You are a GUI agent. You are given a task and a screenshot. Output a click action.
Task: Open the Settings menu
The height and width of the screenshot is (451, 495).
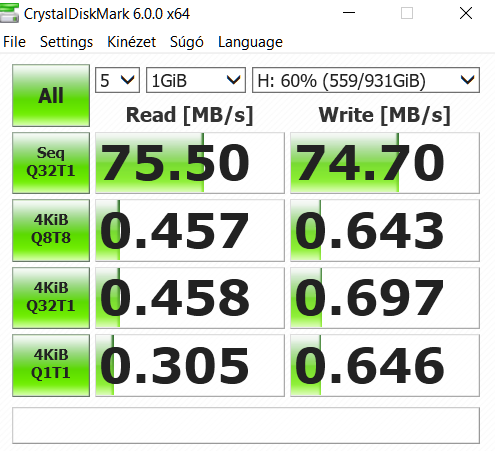click(x=66, y=42)
